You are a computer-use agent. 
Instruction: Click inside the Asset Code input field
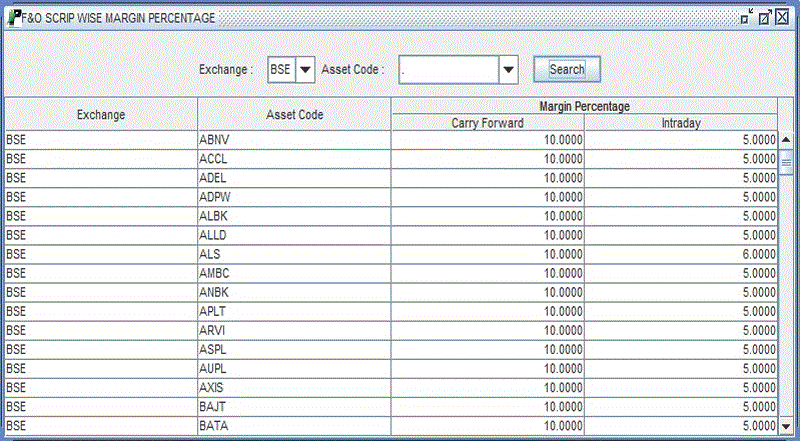pyautogui.click(x=447, y=70)
